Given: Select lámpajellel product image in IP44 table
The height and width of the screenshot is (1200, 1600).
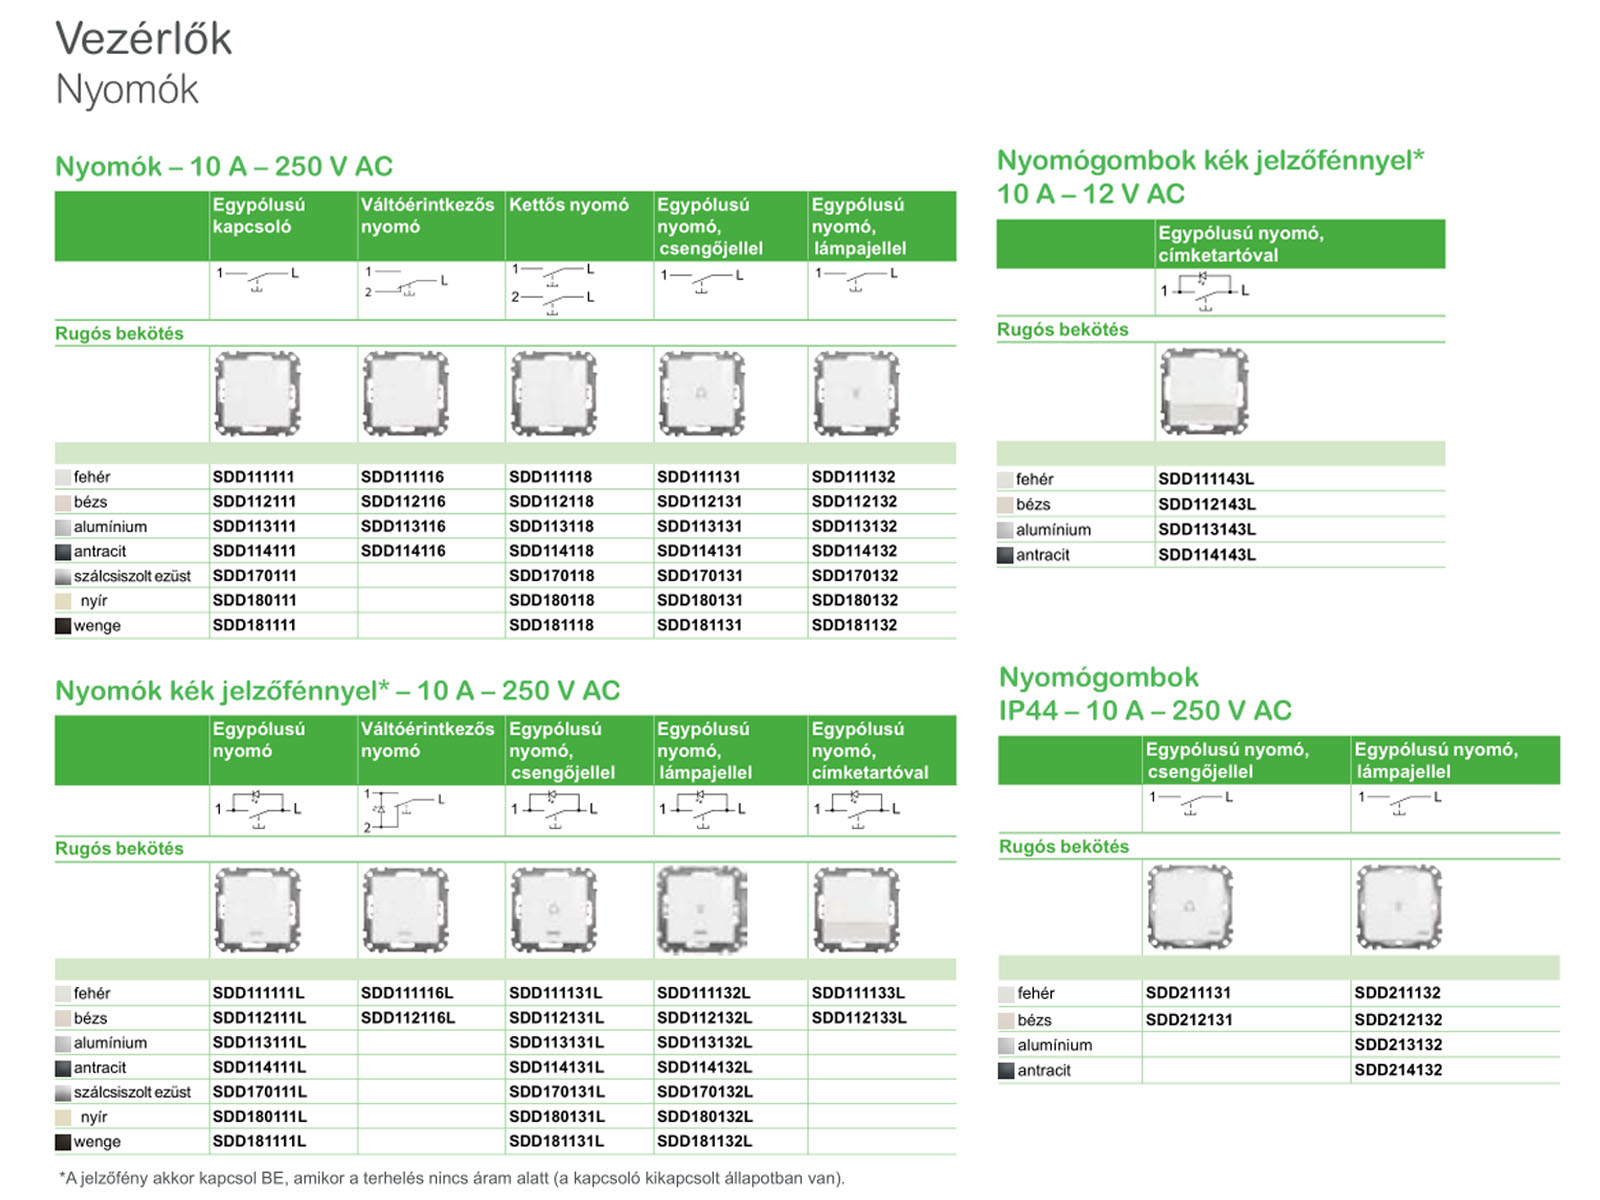Looking at the screenshot, I should coord(1399,907).
